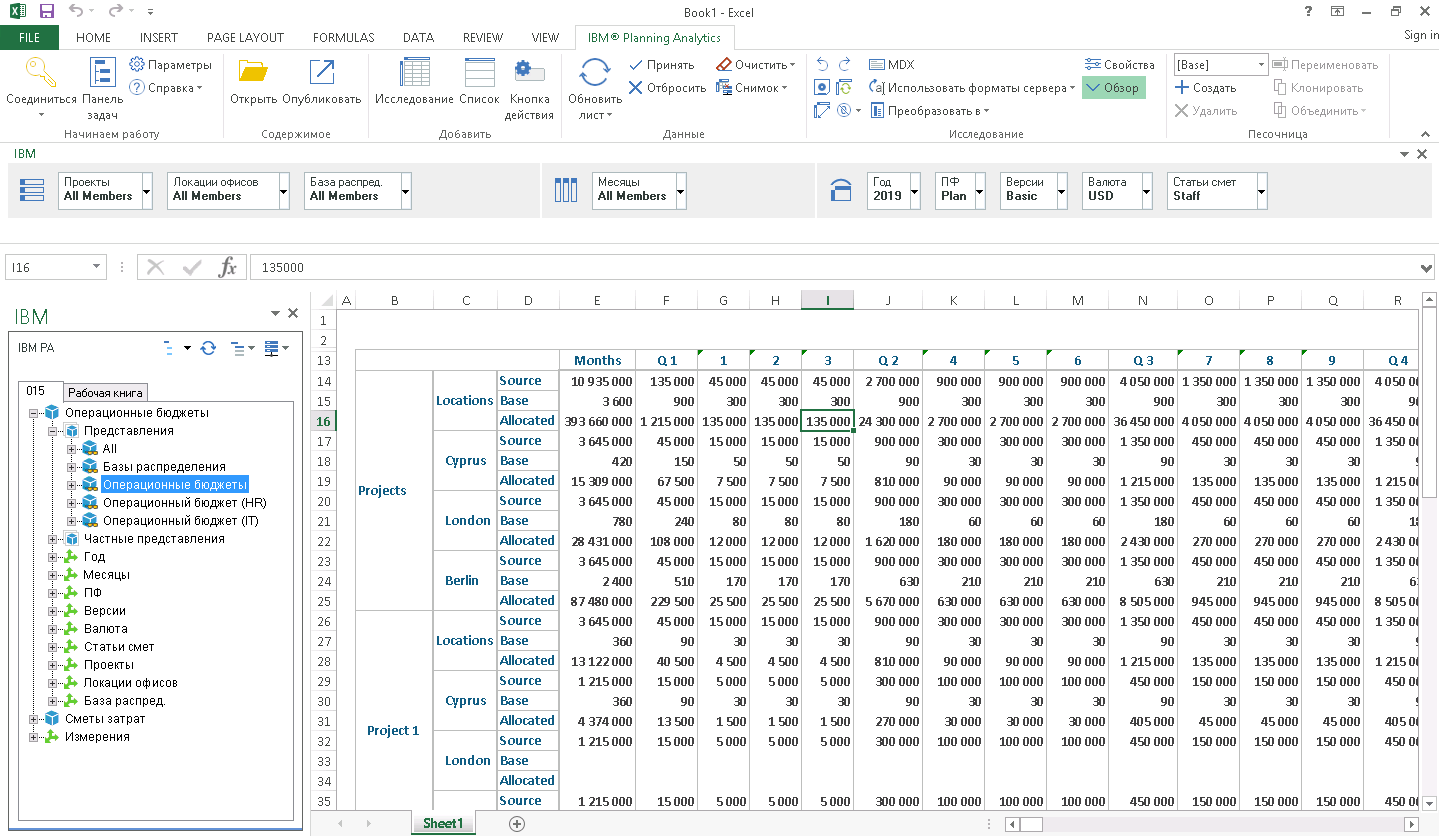Click the Undo arrow in title bar
This screenshot has width=1439, height=836.
pyautogui.click(x=77, y=12)
